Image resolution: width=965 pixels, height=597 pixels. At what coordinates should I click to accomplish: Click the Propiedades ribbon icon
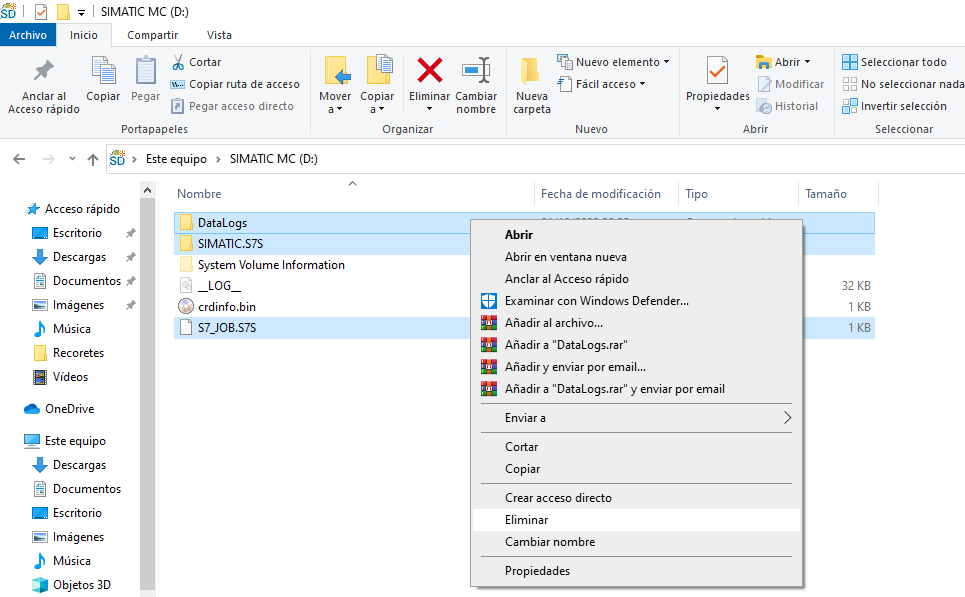[718, 85]
